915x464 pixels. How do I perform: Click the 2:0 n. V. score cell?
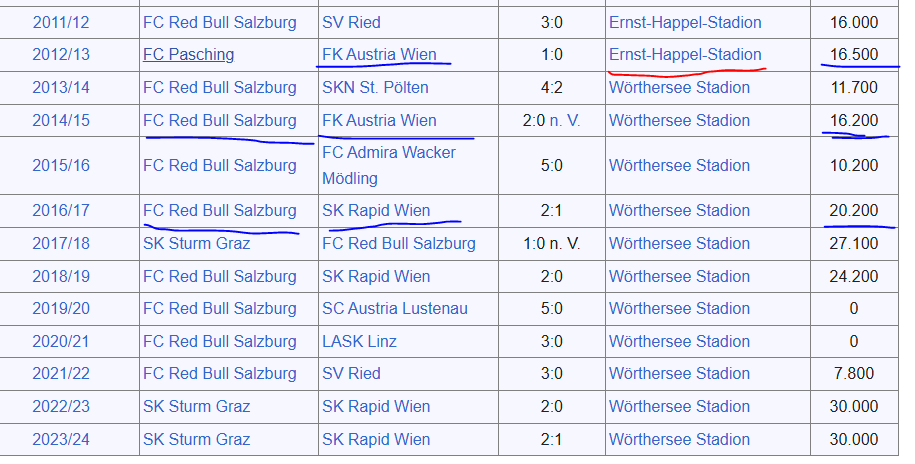click(x=551, y=121)
